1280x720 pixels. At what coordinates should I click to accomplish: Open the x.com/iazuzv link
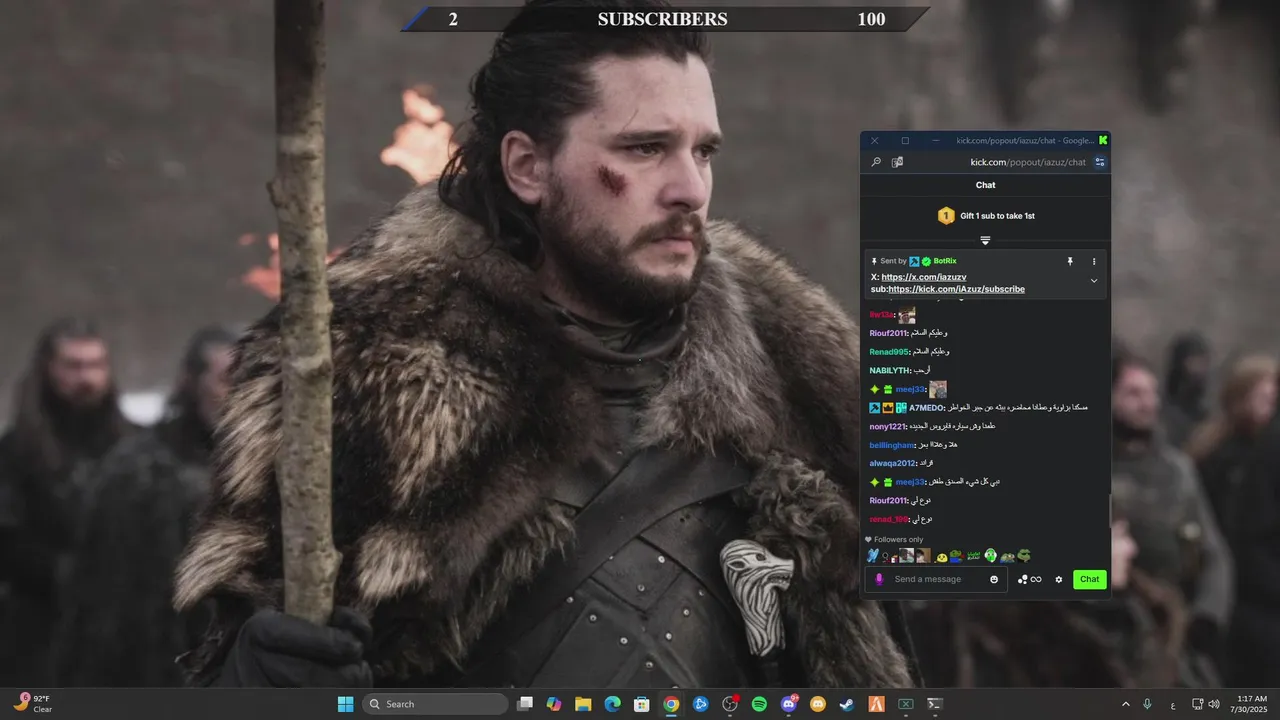924,277
